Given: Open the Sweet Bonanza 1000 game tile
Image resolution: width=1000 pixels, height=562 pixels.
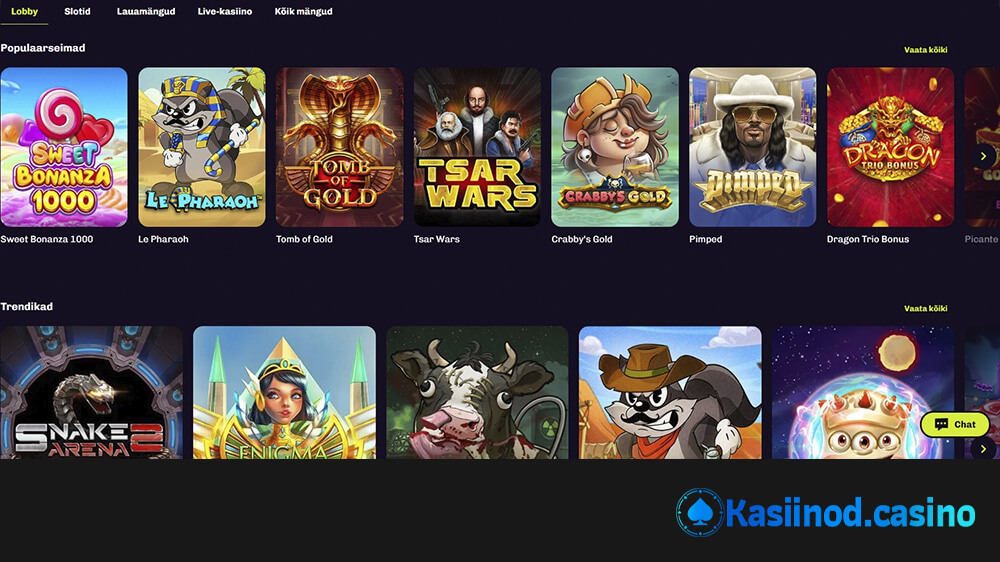Looking at the screenshot, I should tap(64, 147).
